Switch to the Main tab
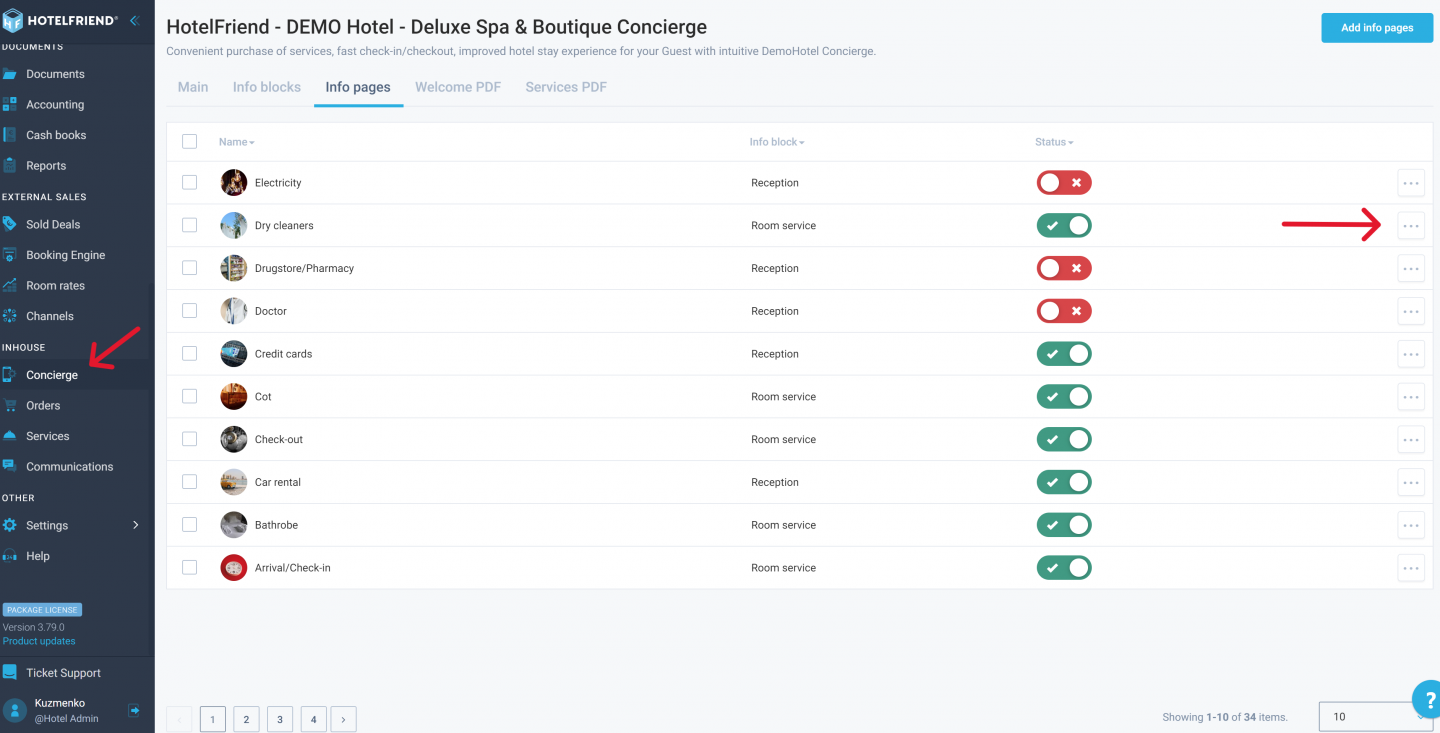This screenshot has height=733, width=1440. (193, 87)
